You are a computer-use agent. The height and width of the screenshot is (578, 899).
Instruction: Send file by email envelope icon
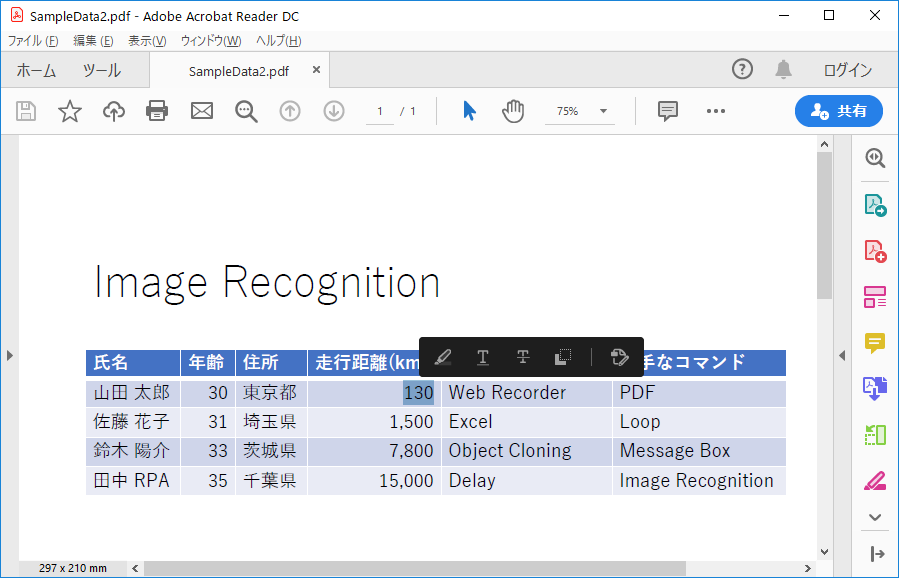click(202, 111)
